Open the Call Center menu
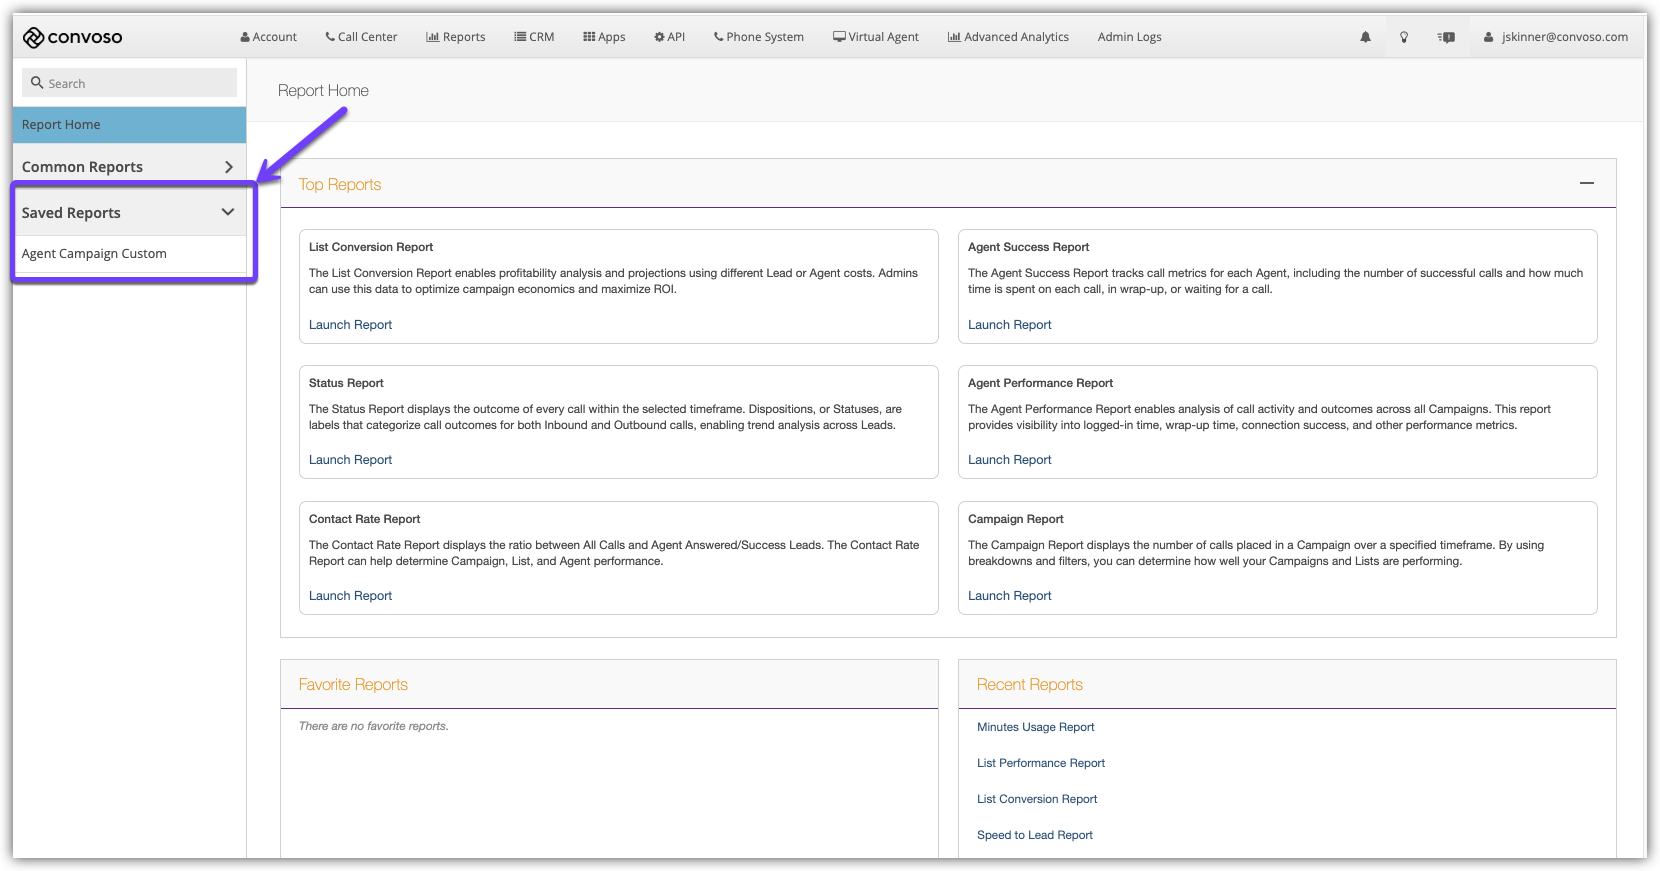This screenshot has width=1660, height=871. tap(361, 37)
